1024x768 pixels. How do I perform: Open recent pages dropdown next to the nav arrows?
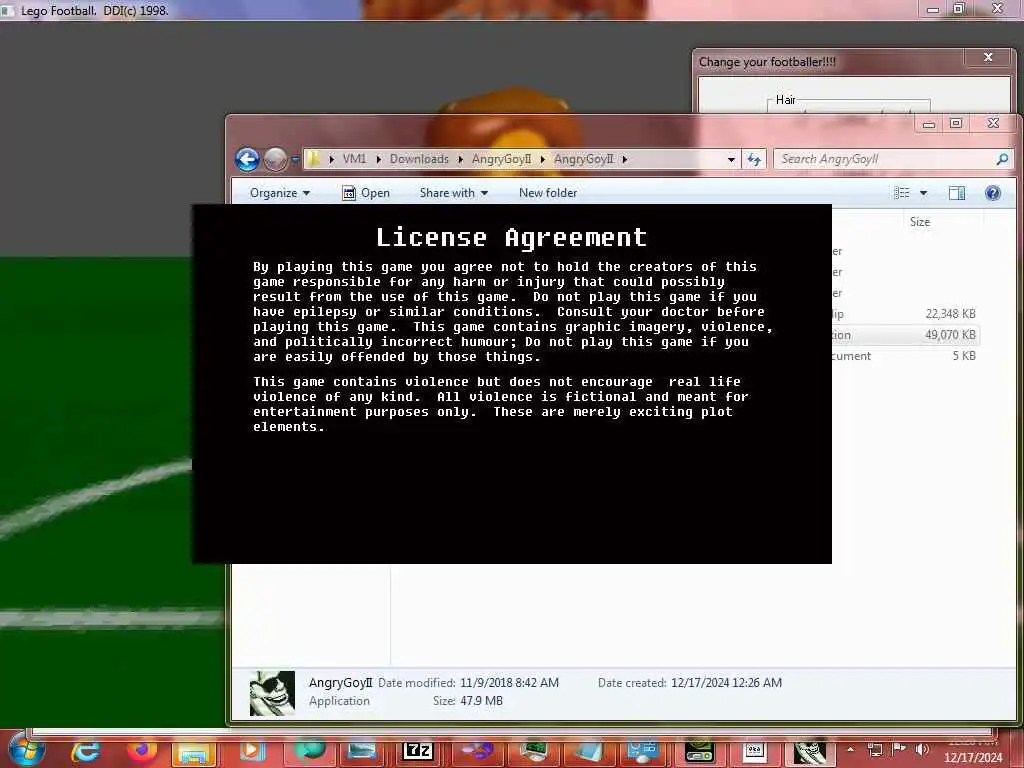pyautogui.click(x=295, y=159)
